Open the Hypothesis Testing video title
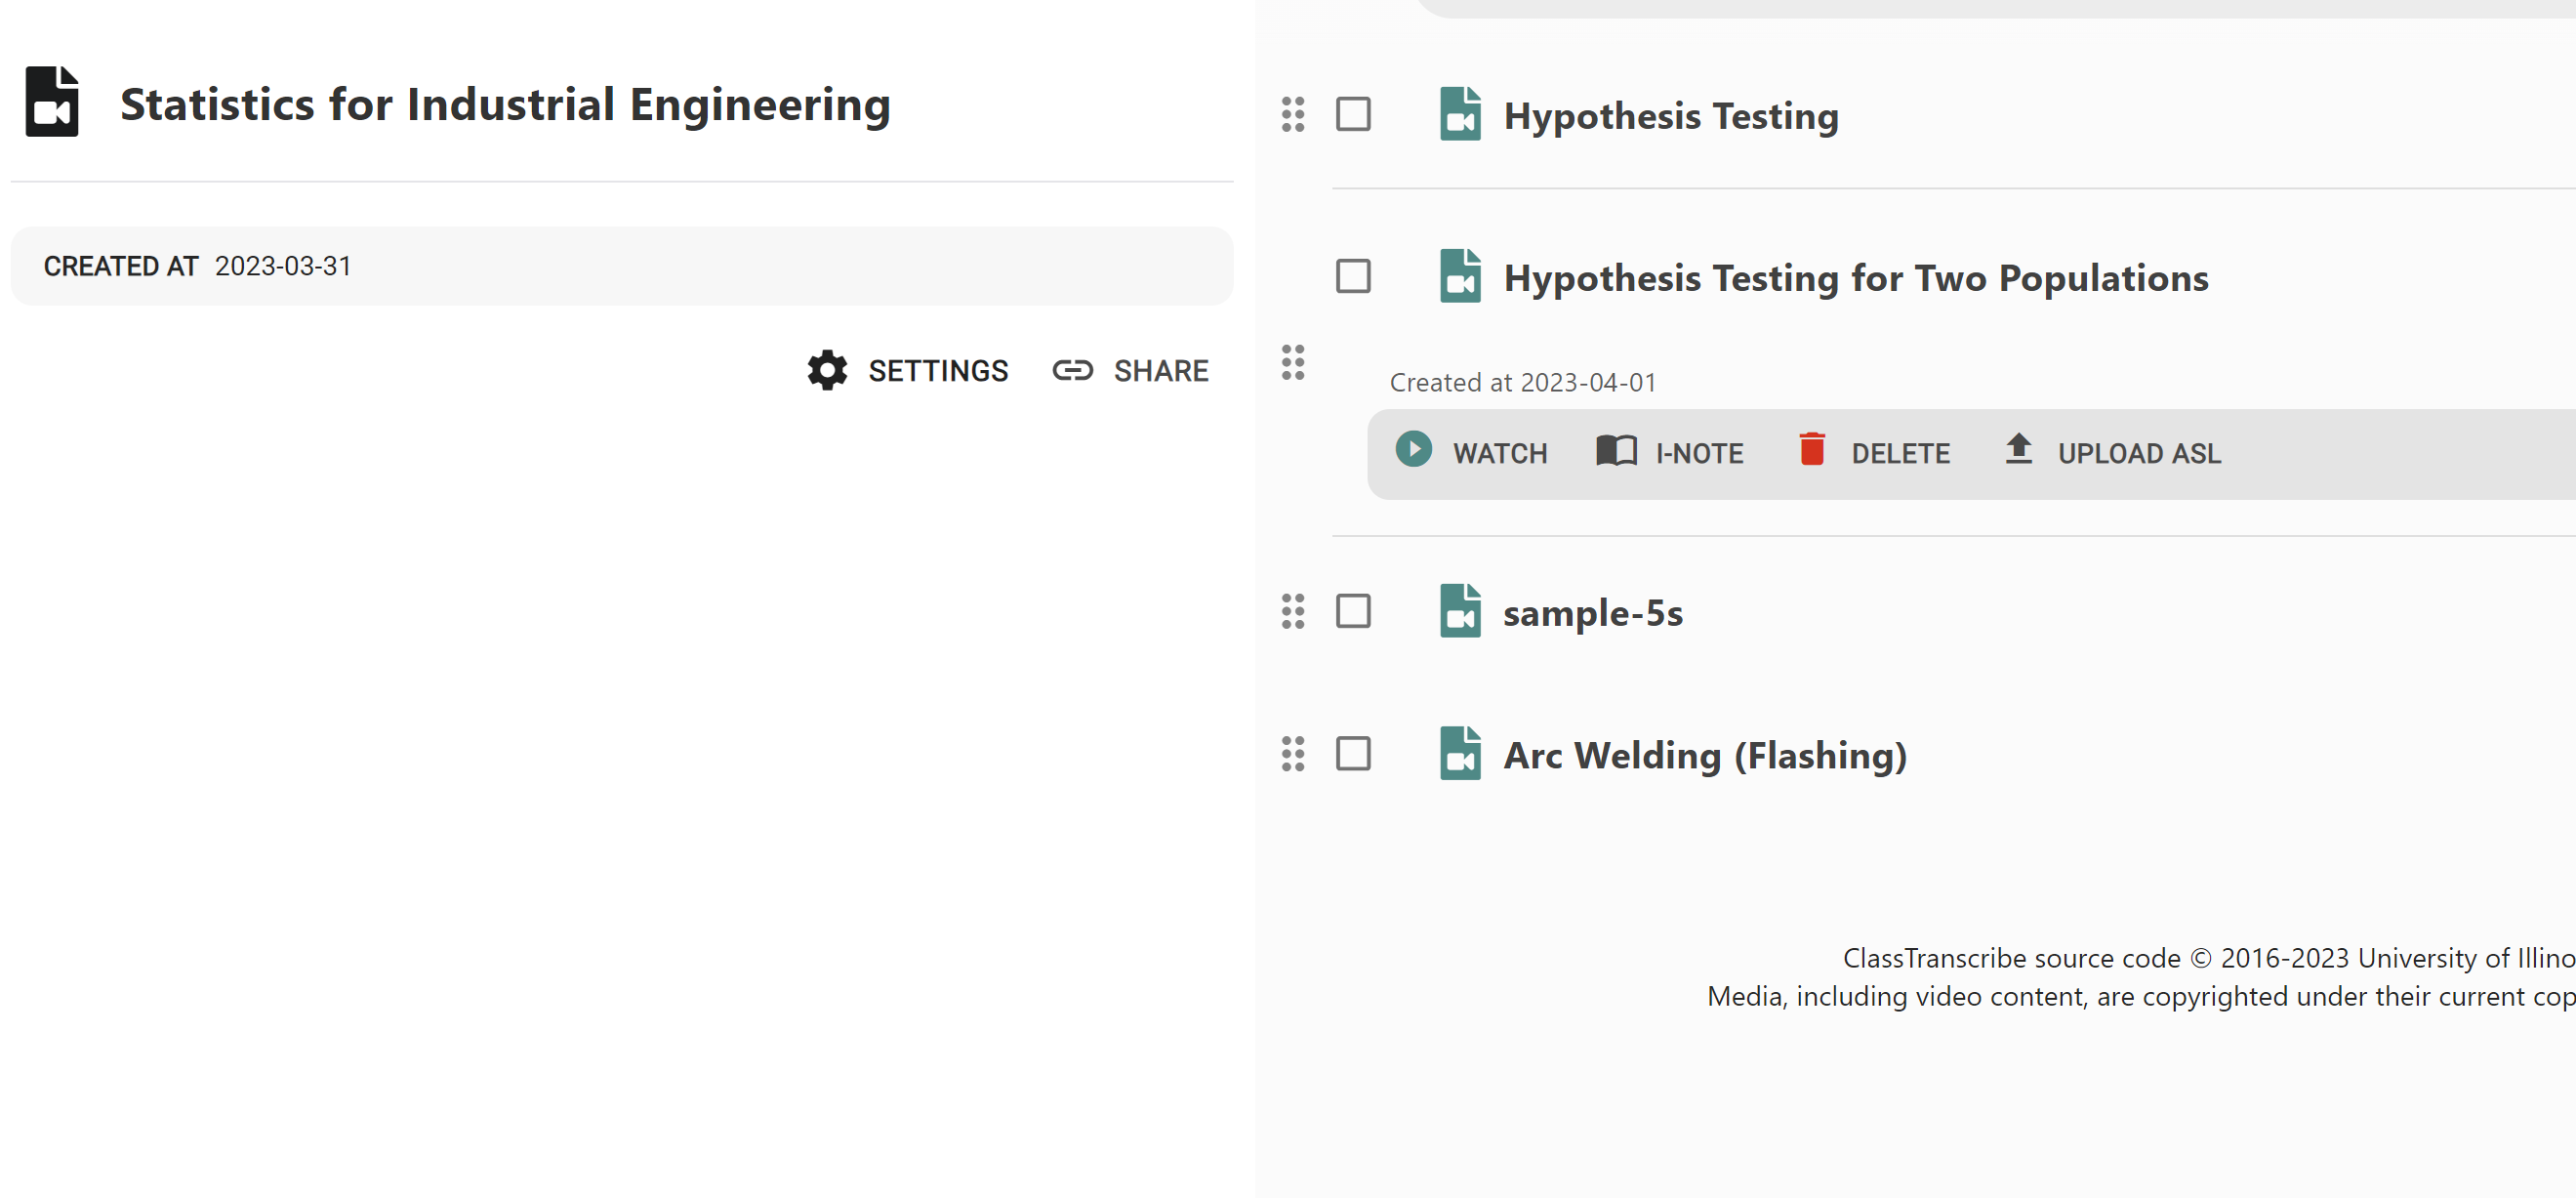 (1670, 116)
